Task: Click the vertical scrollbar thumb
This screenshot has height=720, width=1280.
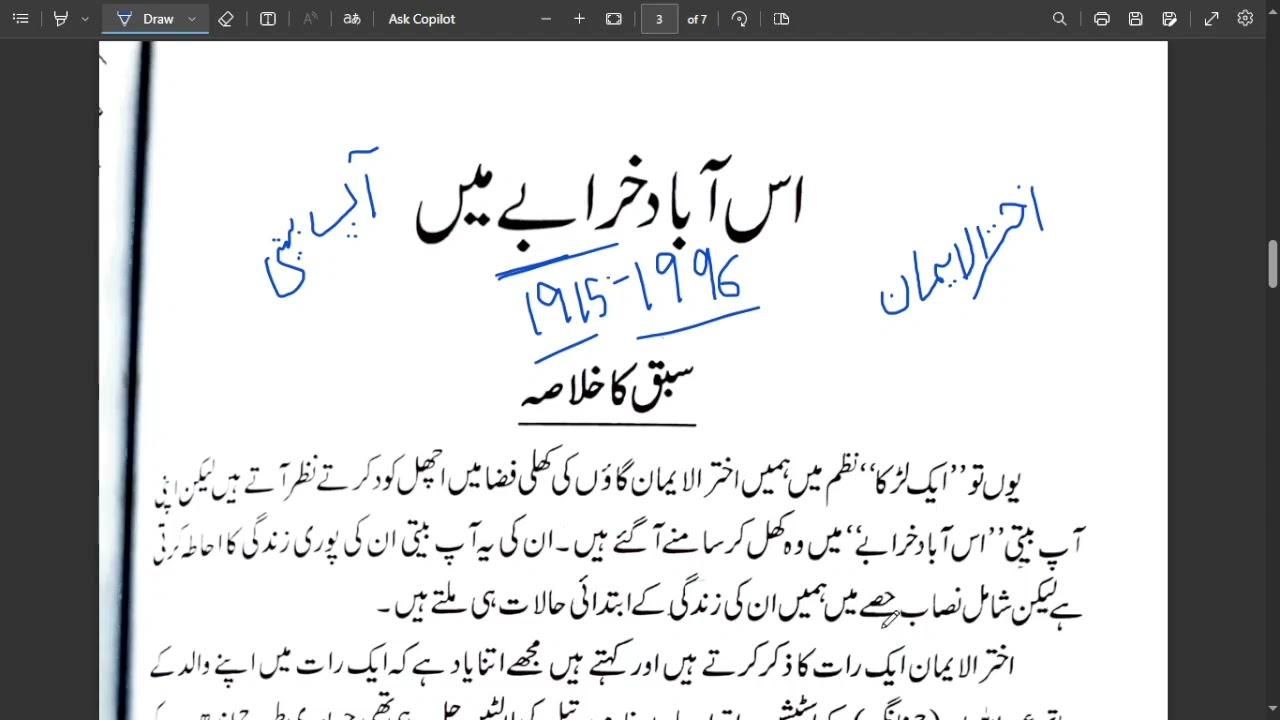Action: [x=1273, y=263]
